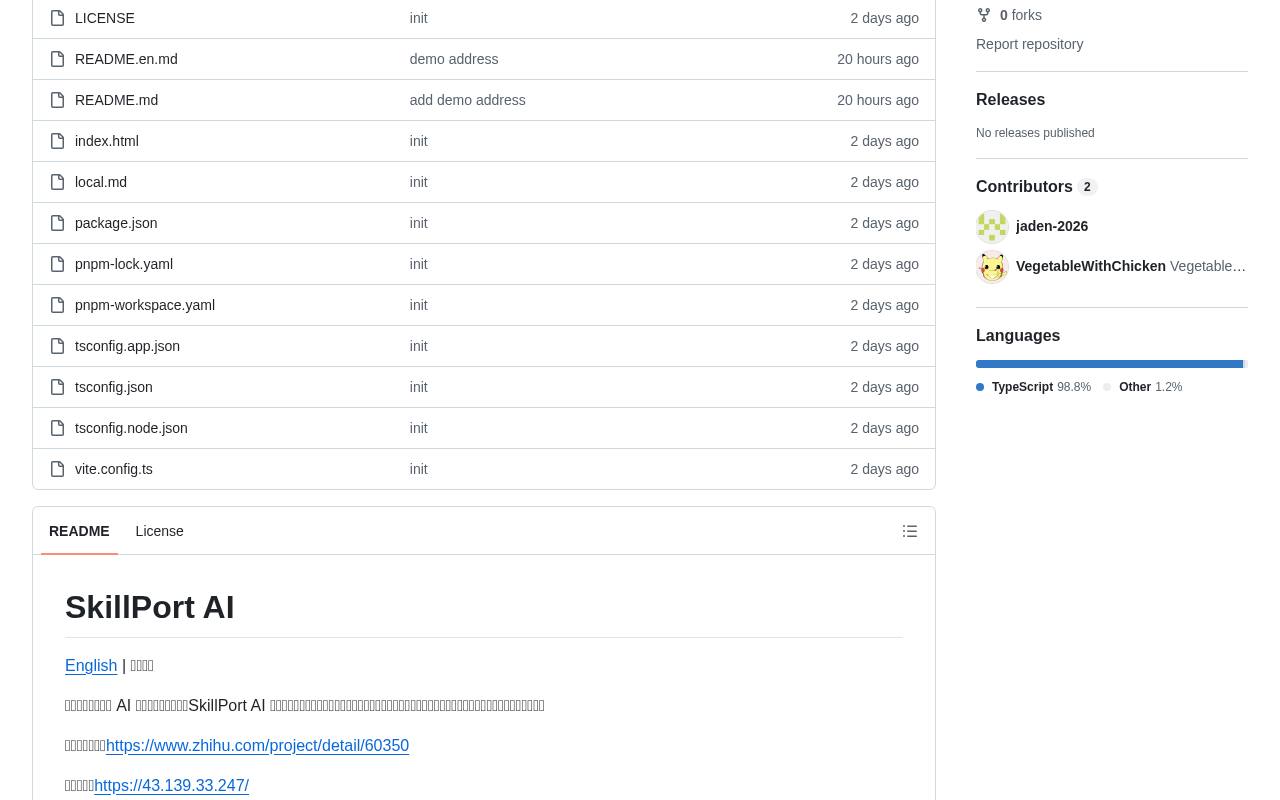Click the file icon beside local.md

point(57,182)
